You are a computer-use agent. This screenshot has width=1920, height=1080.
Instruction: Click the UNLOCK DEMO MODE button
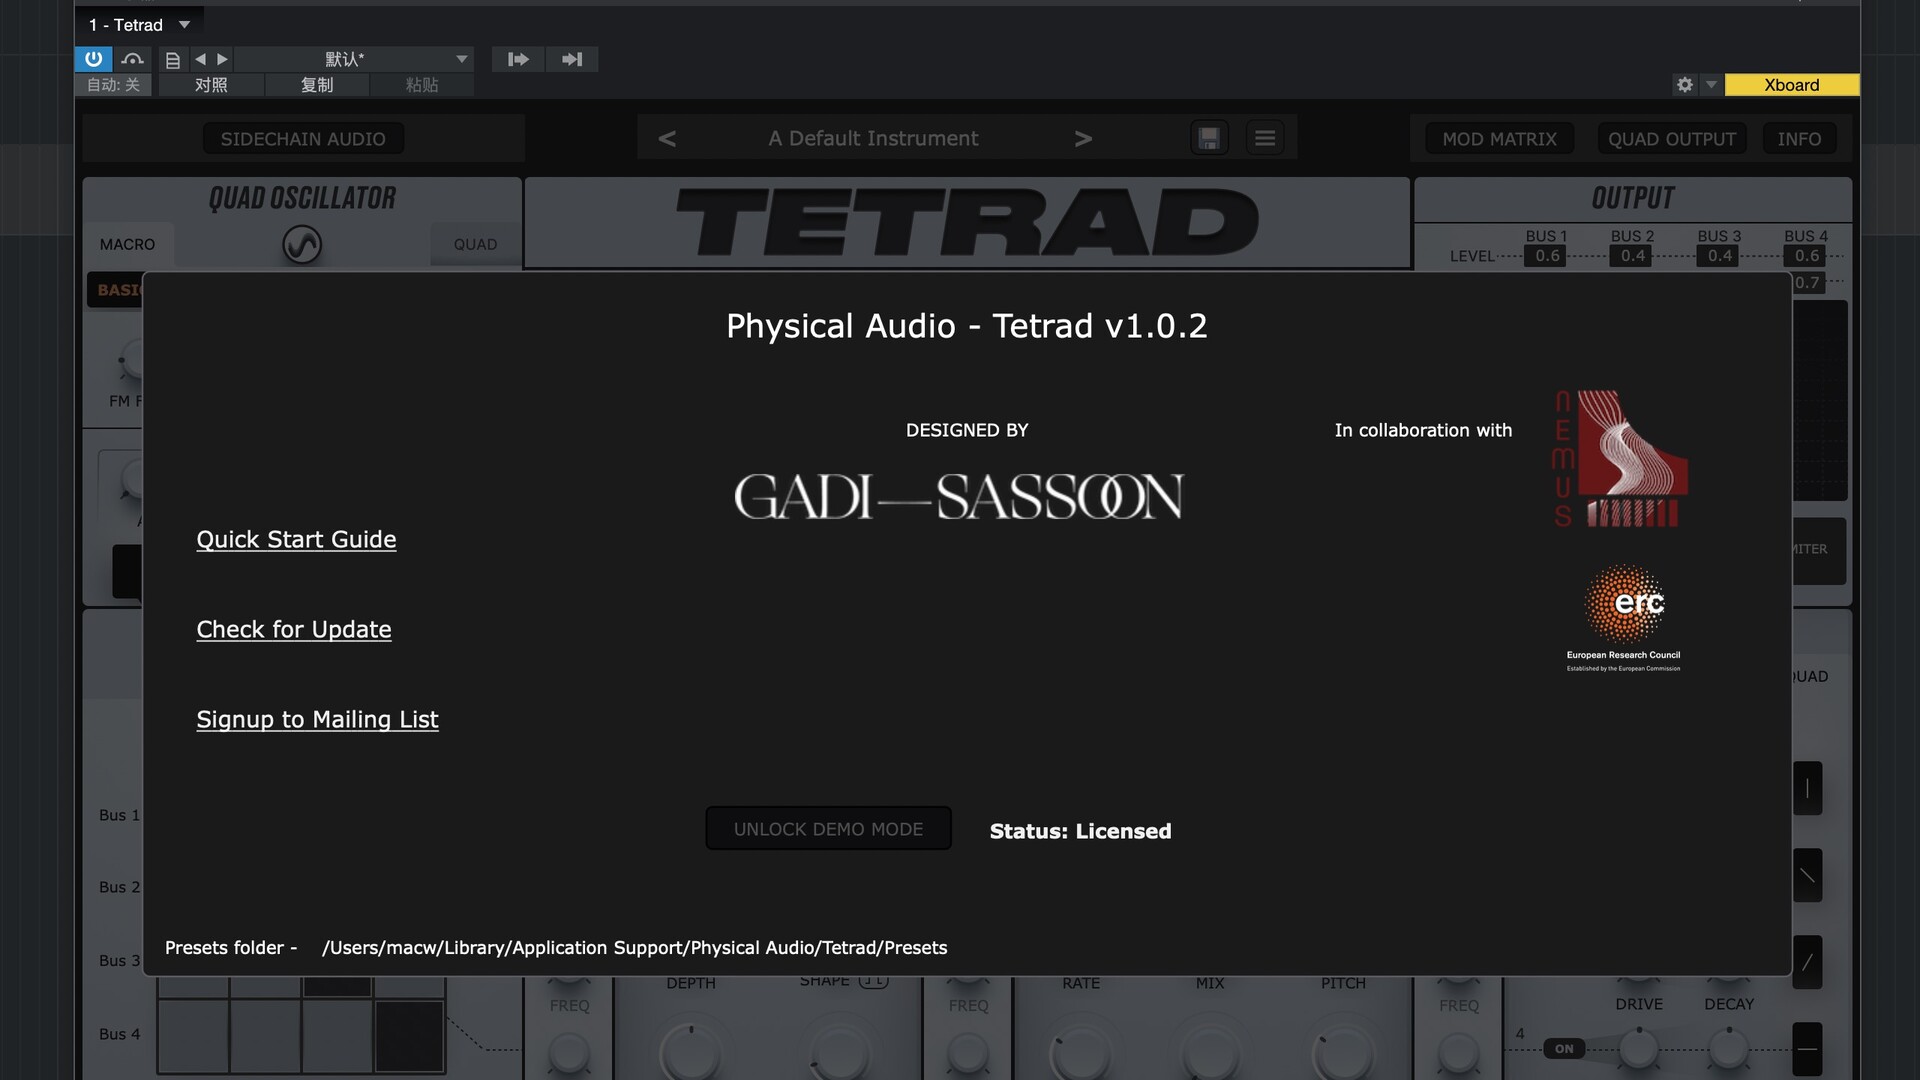click(x=828, y=829)
